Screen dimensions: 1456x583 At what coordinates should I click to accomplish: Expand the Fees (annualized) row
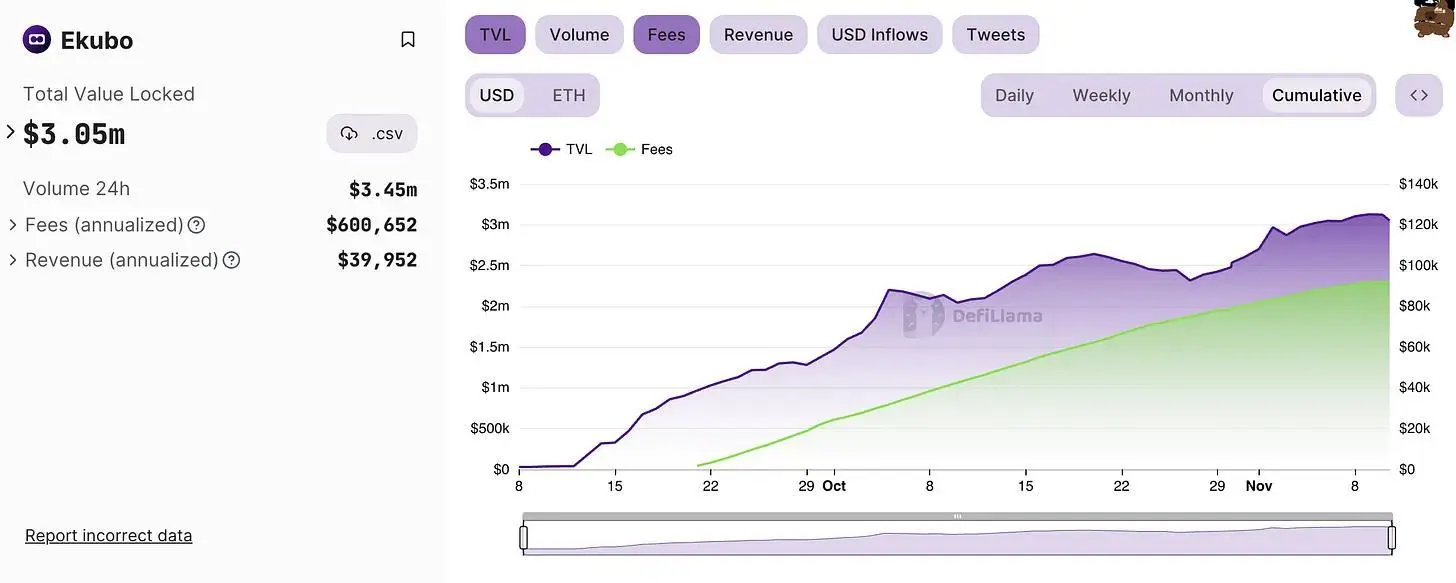[x=13, y=225]
